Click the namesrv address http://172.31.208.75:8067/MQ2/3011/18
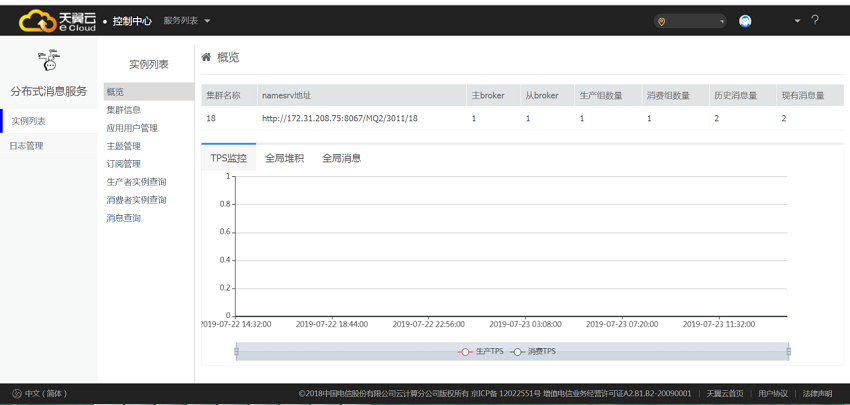Viewport: 850px width, 405px height. point(339,118)
